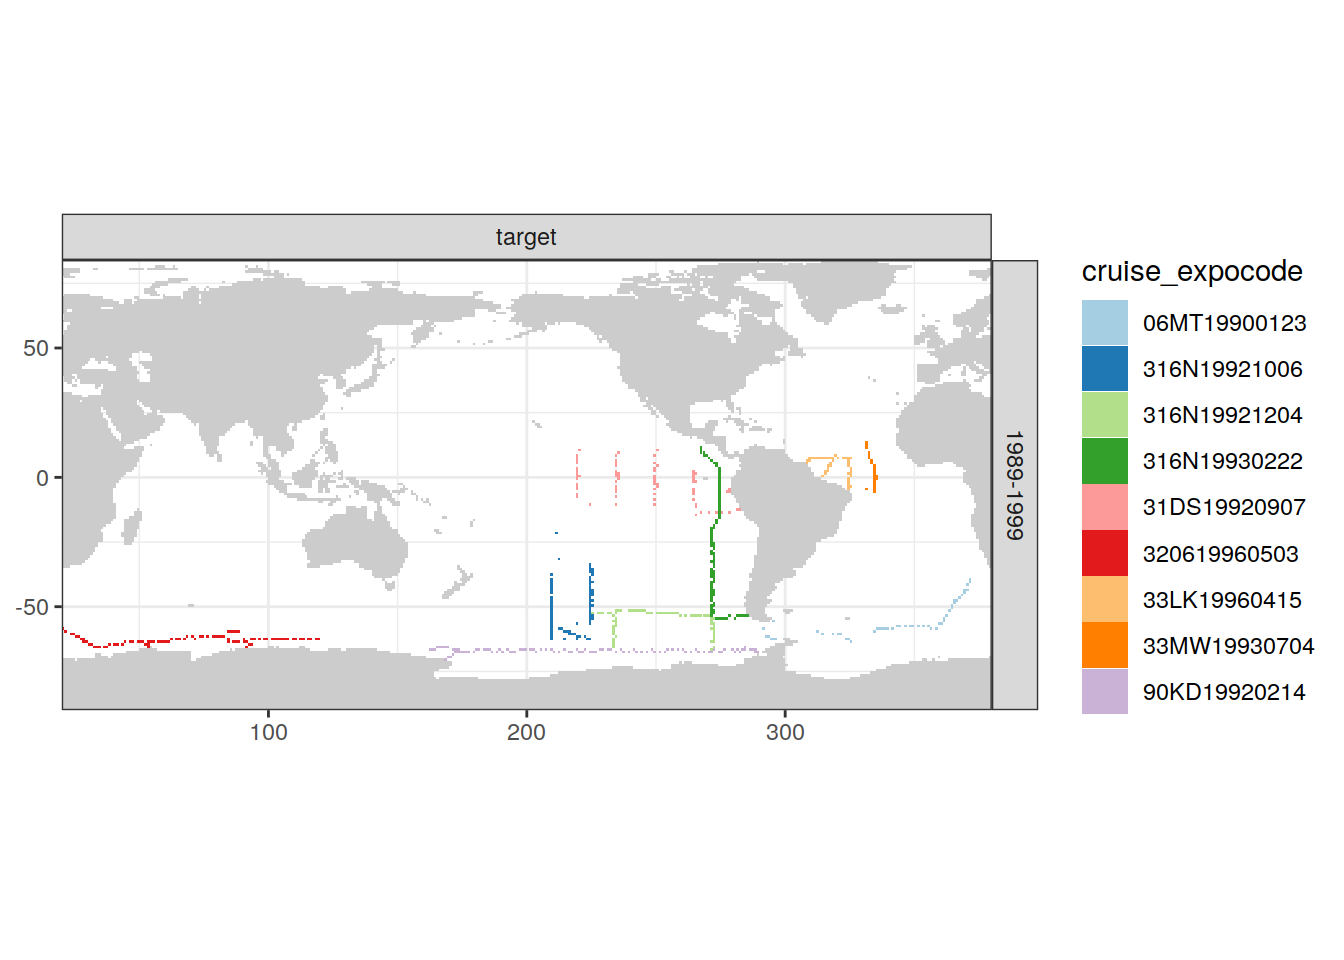The height and width of the screenshot is (960, 1344).
Task: Click the 33MW19930704 legend text label
Action: [1228, 646]
